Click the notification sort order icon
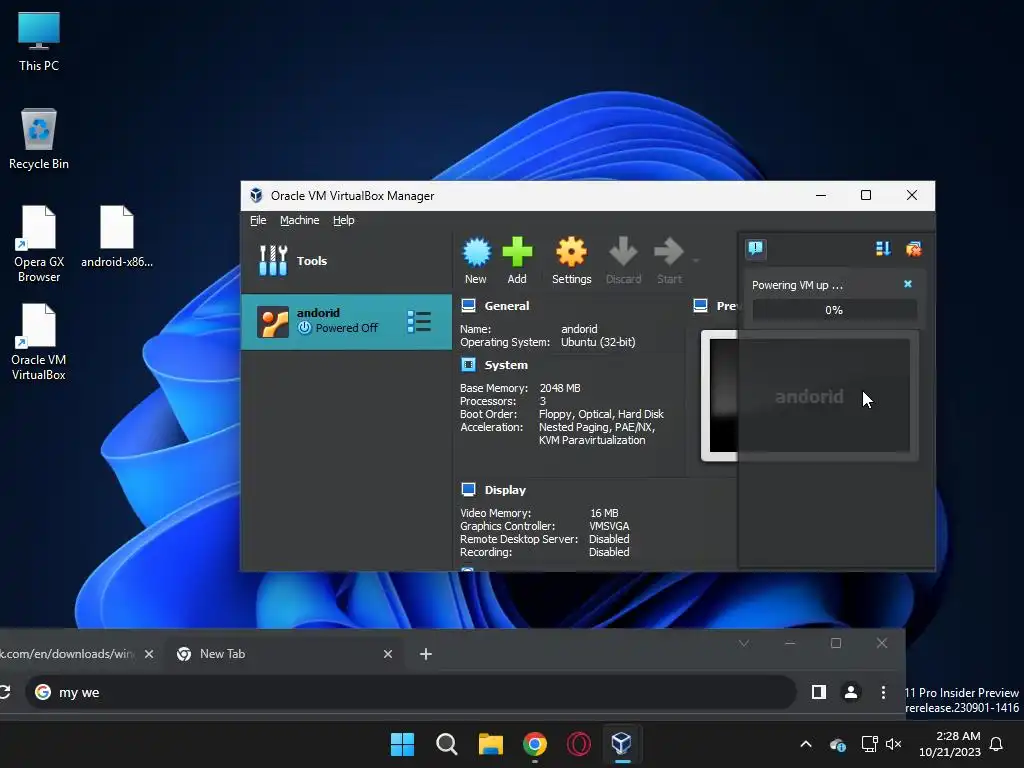This screenshot has height=768, width=1024. pyautogui.click(x=883, y=248)
